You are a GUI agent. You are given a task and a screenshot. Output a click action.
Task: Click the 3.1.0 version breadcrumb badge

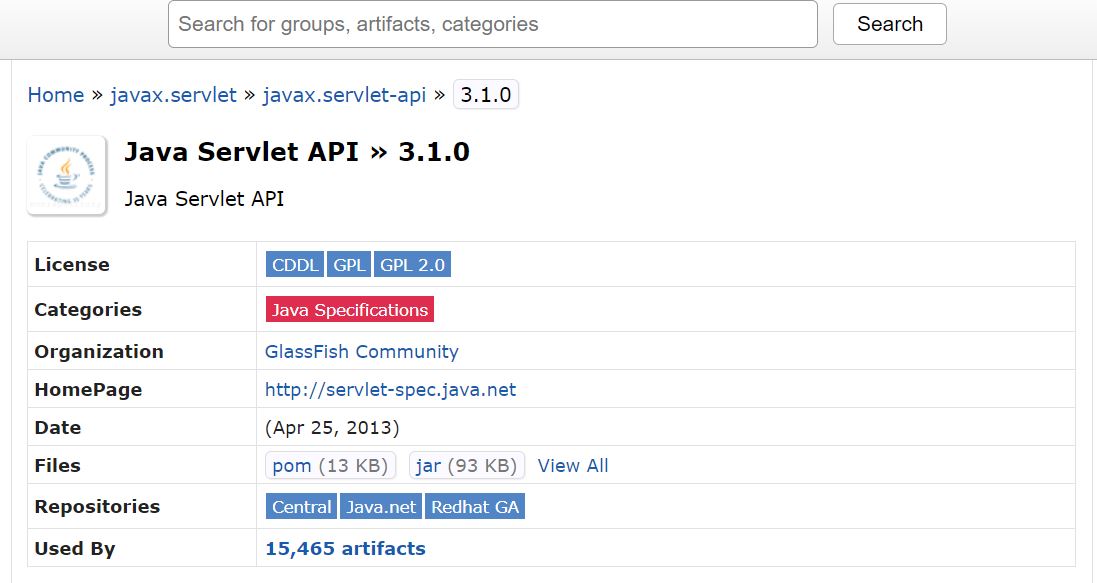486,94
